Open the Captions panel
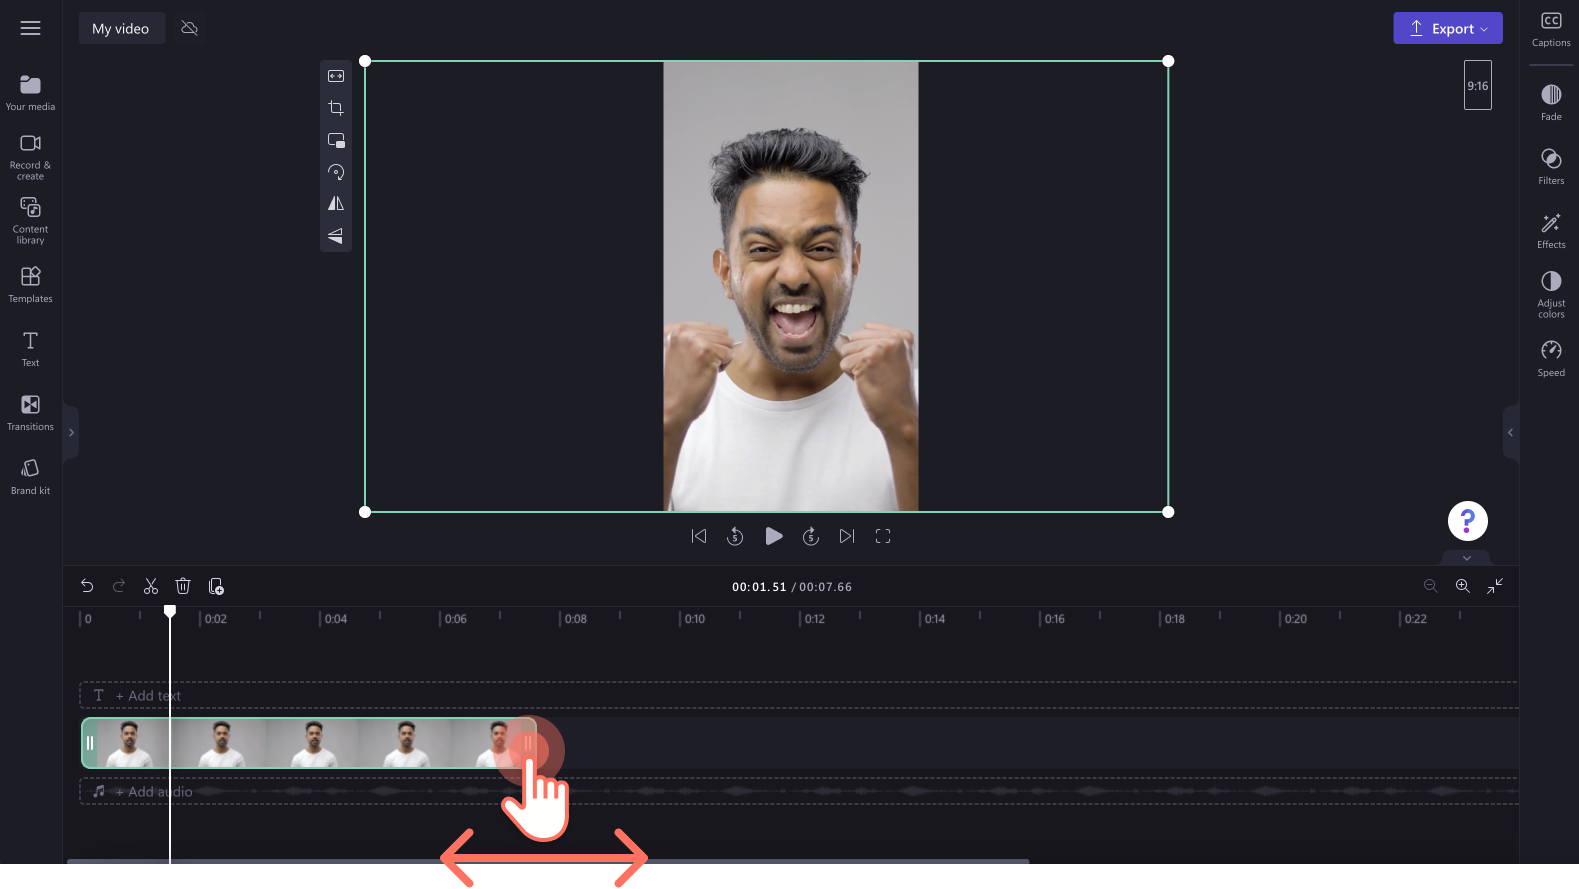 [x=1551, y=29]
